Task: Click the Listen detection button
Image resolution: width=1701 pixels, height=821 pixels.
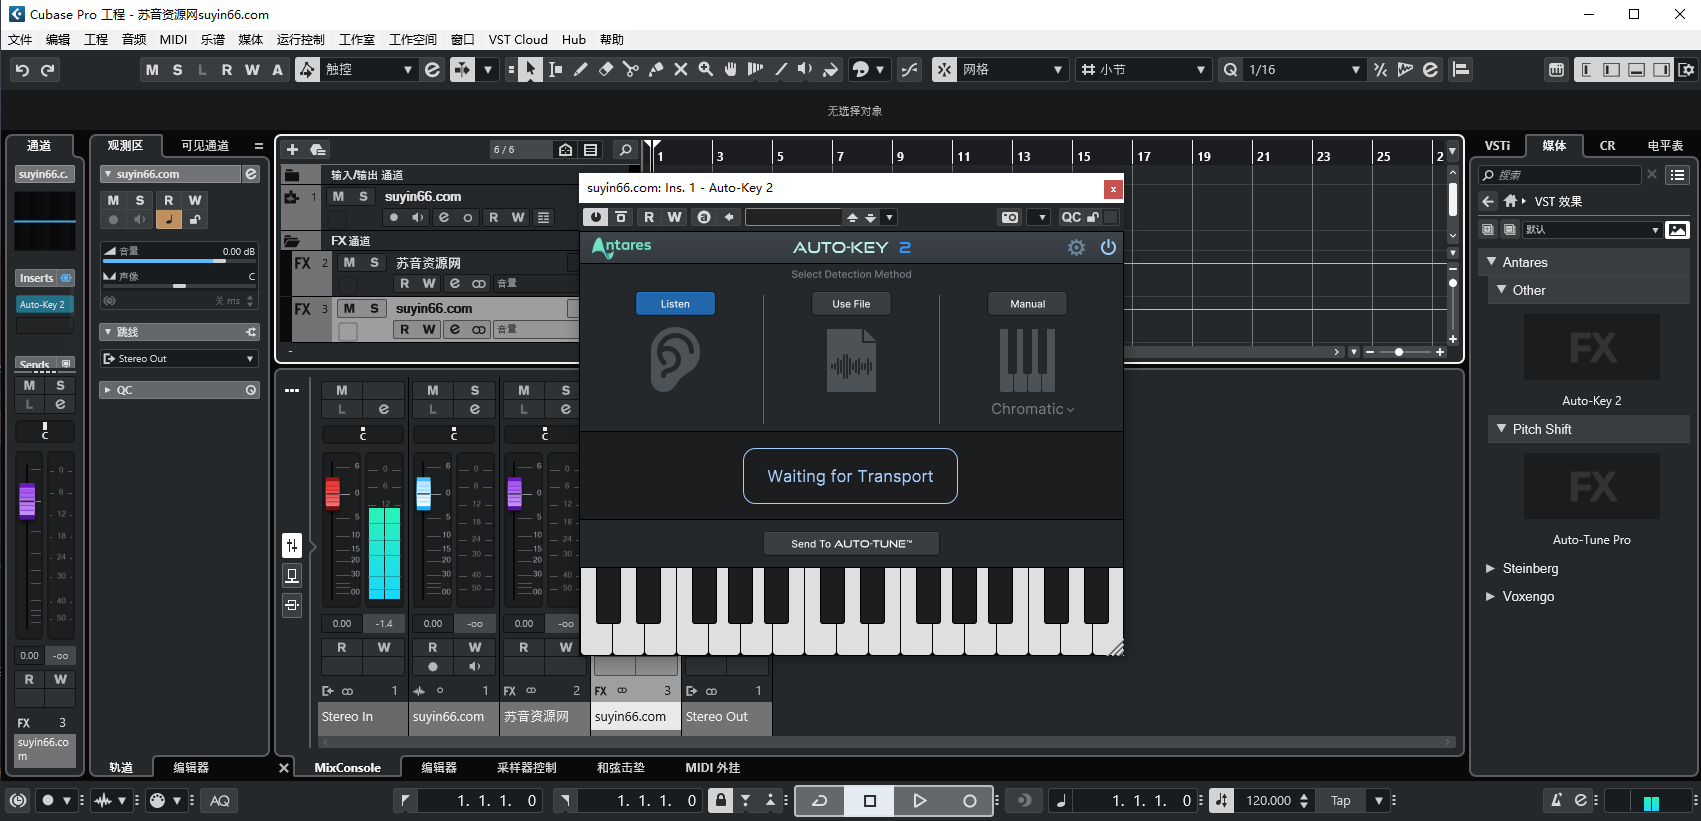Action: coord(675,304)
